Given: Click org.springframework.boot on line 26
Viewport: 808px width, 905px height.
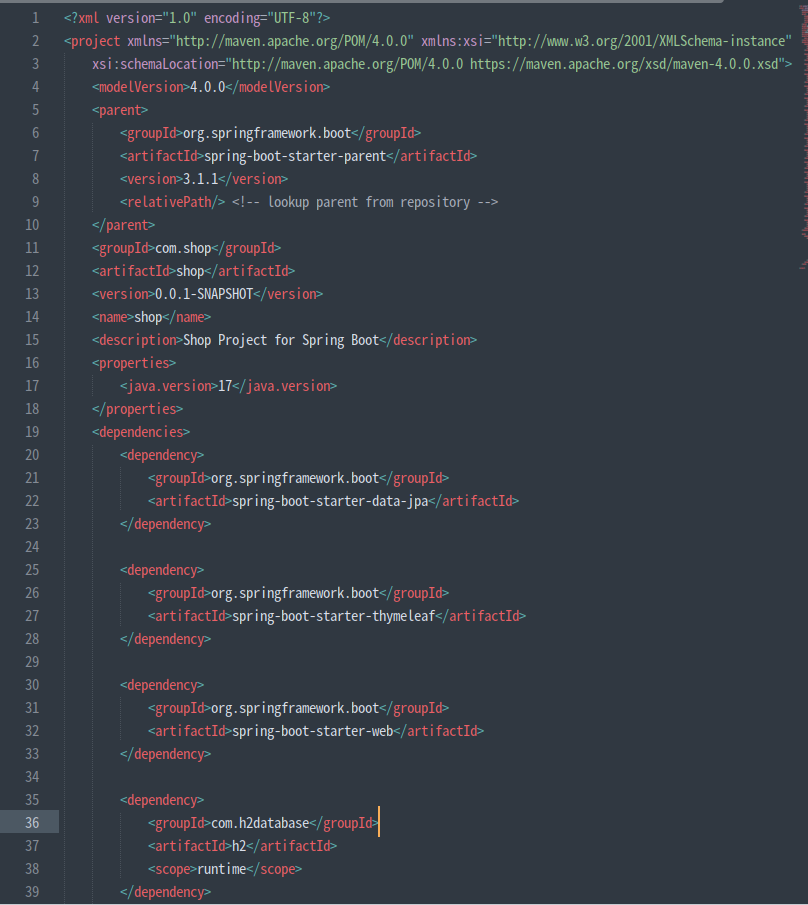Looking at the screenshot, I should point(295,593).
